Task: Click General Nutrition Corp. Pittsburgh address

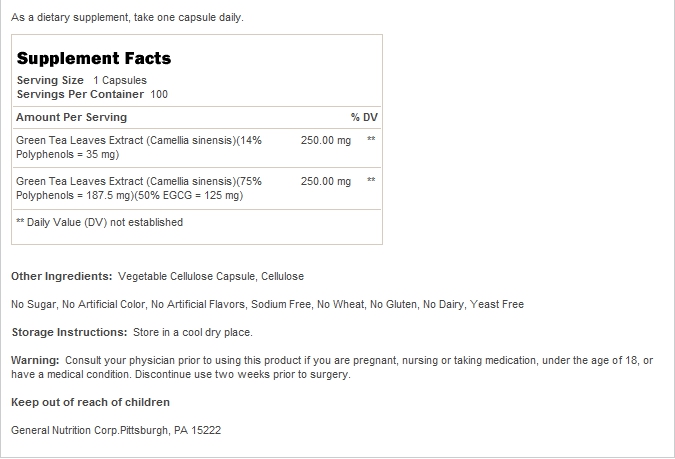Action: point(116,430)
